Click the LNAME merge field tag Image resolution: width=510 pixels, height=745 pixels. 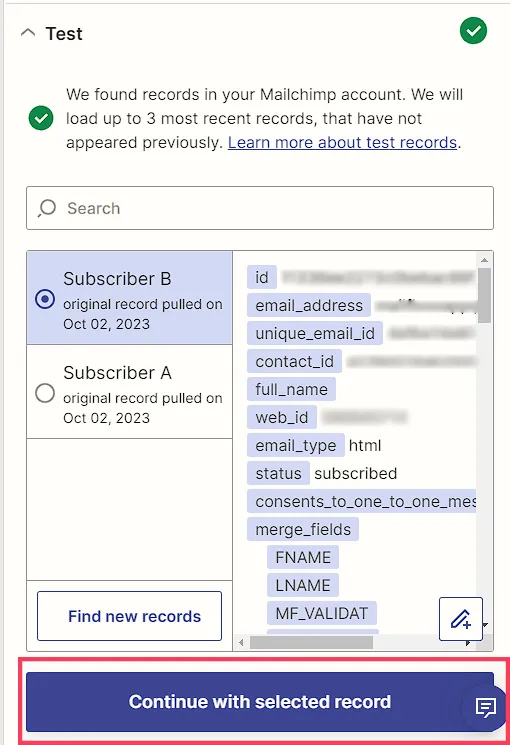point(303,585)
